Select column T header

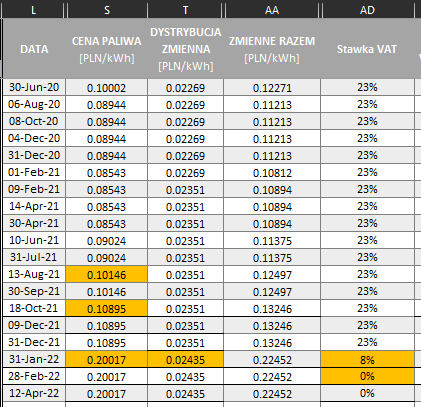pyautogui.click(x=186, y=10)
